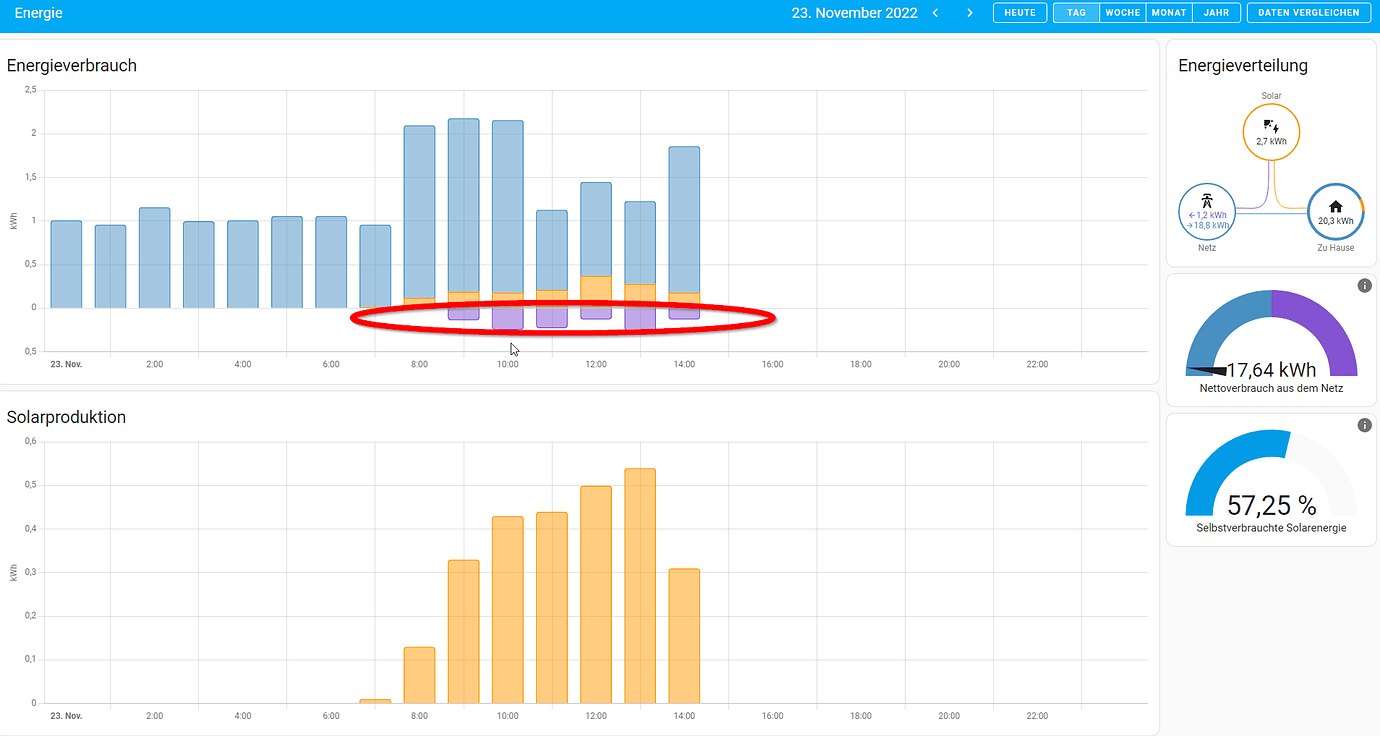Click the HEUTE button

(1019, 12)
